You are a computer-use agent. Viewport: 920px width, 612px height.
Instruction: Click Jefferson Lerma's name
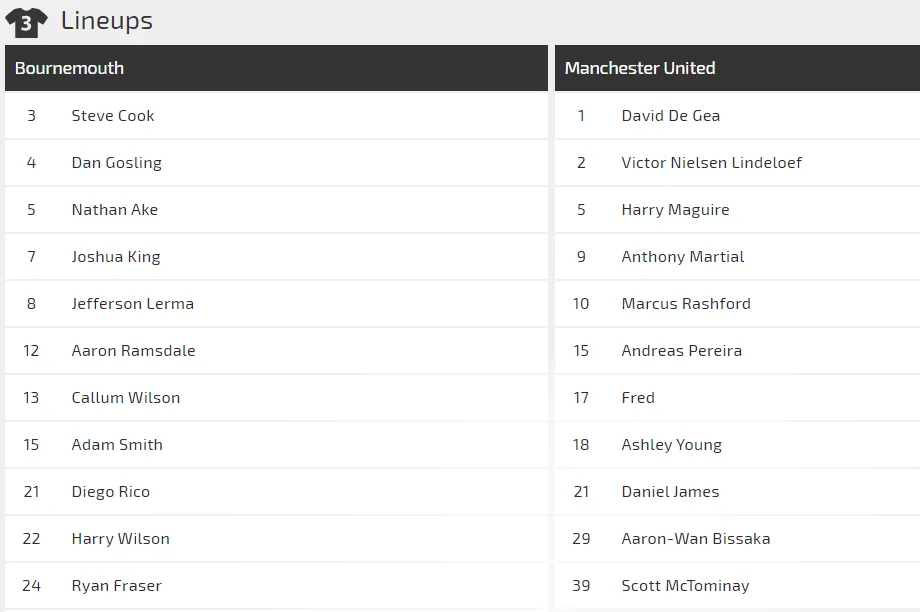pos(133,304)
